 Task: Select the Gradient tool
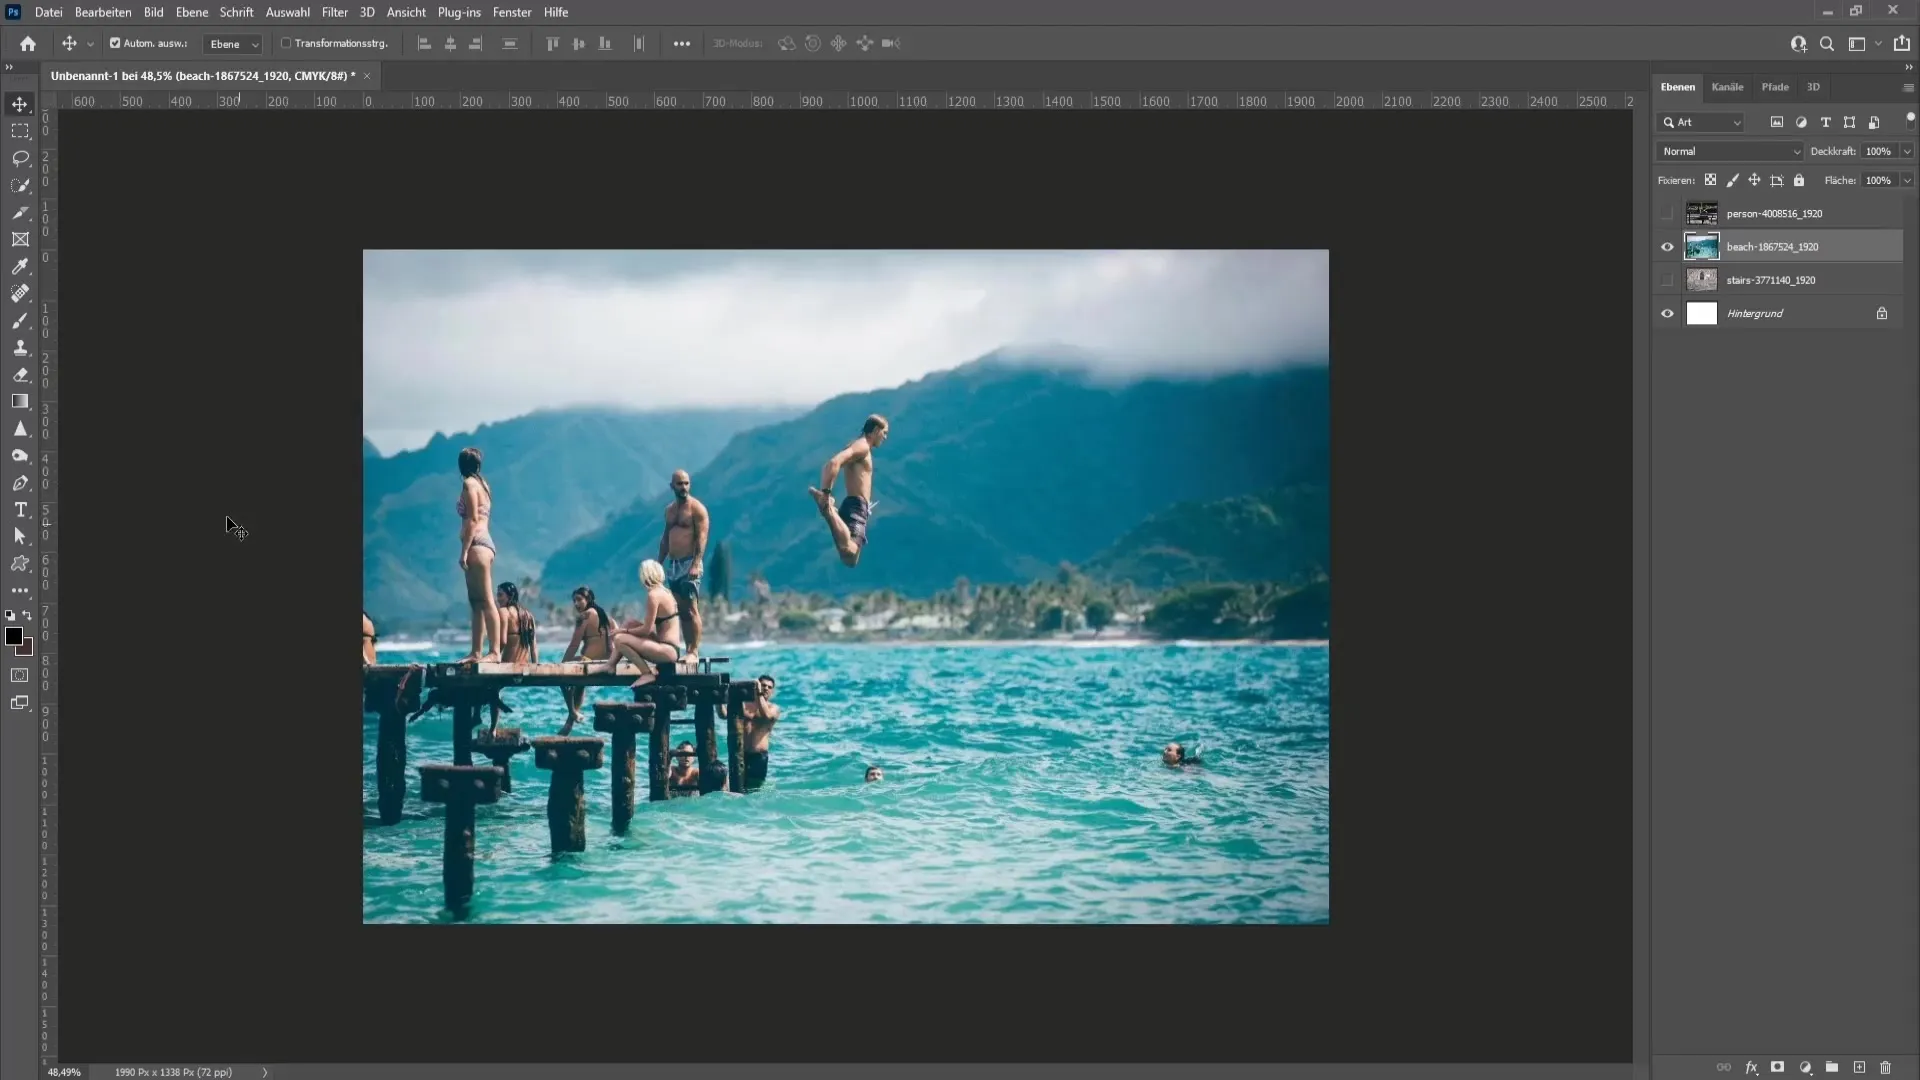click(20, 401)
